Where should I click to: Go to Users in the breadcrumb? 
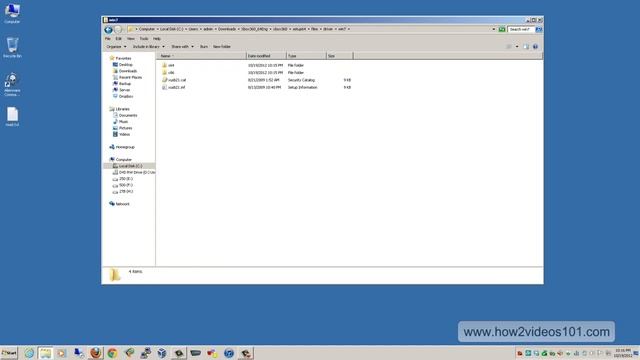click(193, 29)
